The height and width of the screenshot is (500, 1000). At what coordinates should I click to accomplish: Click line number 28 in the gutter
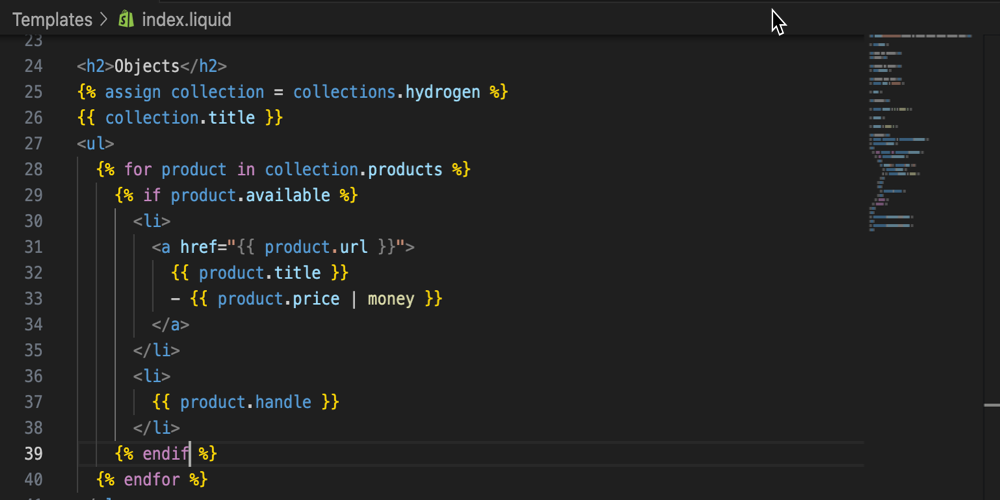point(33,170)
